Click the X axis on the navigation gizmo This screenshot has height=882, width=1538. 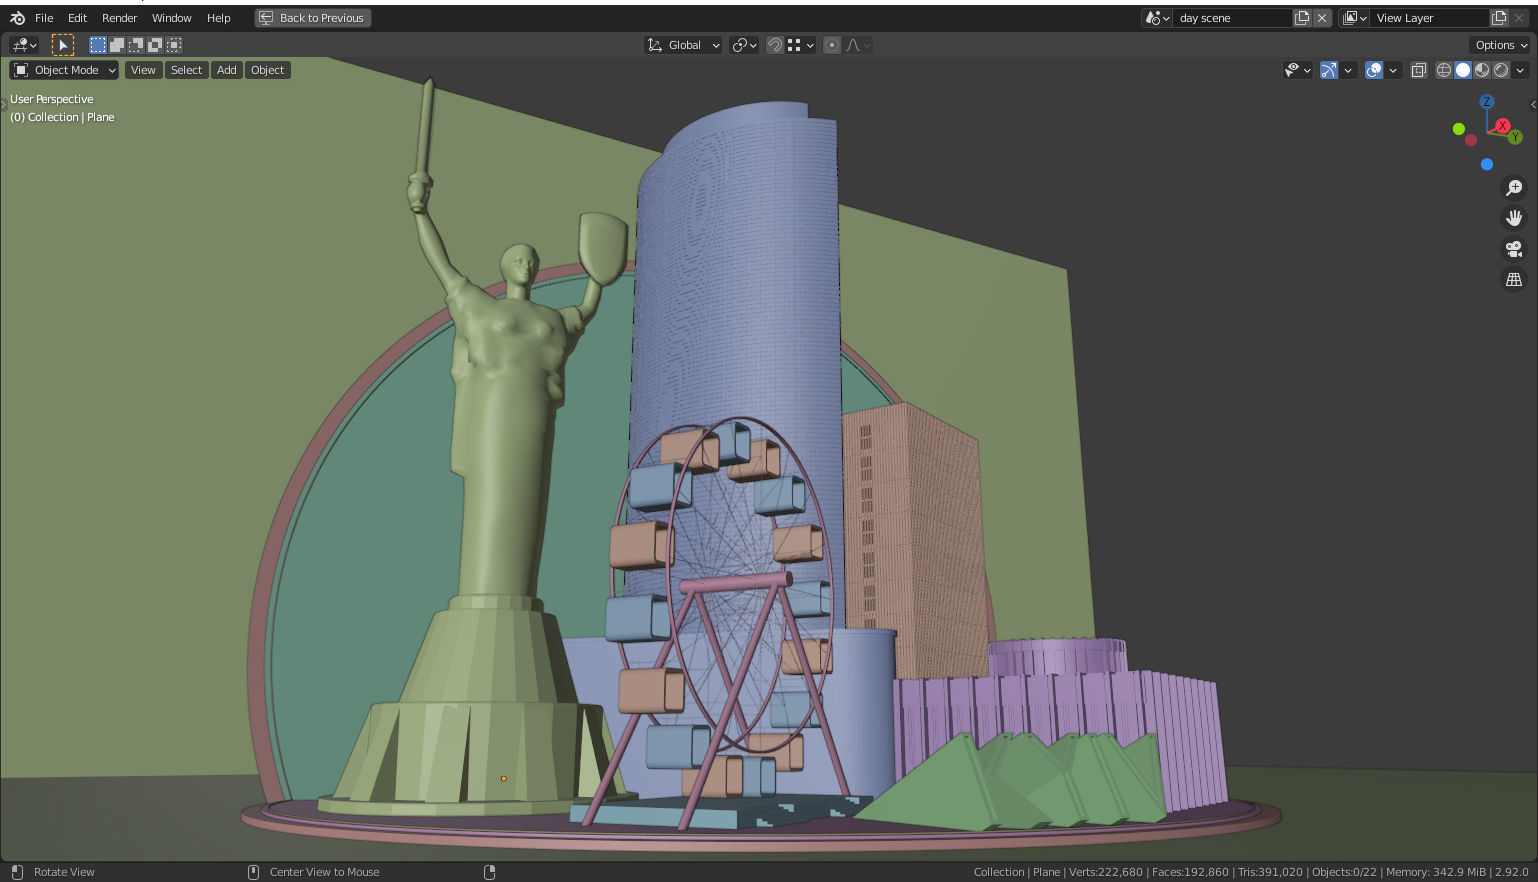1502,126
